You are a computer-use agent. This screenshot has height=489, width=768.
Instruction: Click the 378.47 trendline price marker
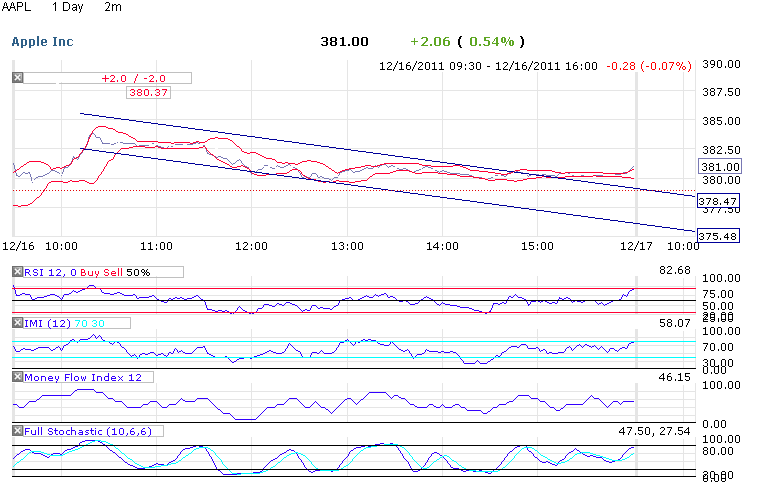[718, 201]
